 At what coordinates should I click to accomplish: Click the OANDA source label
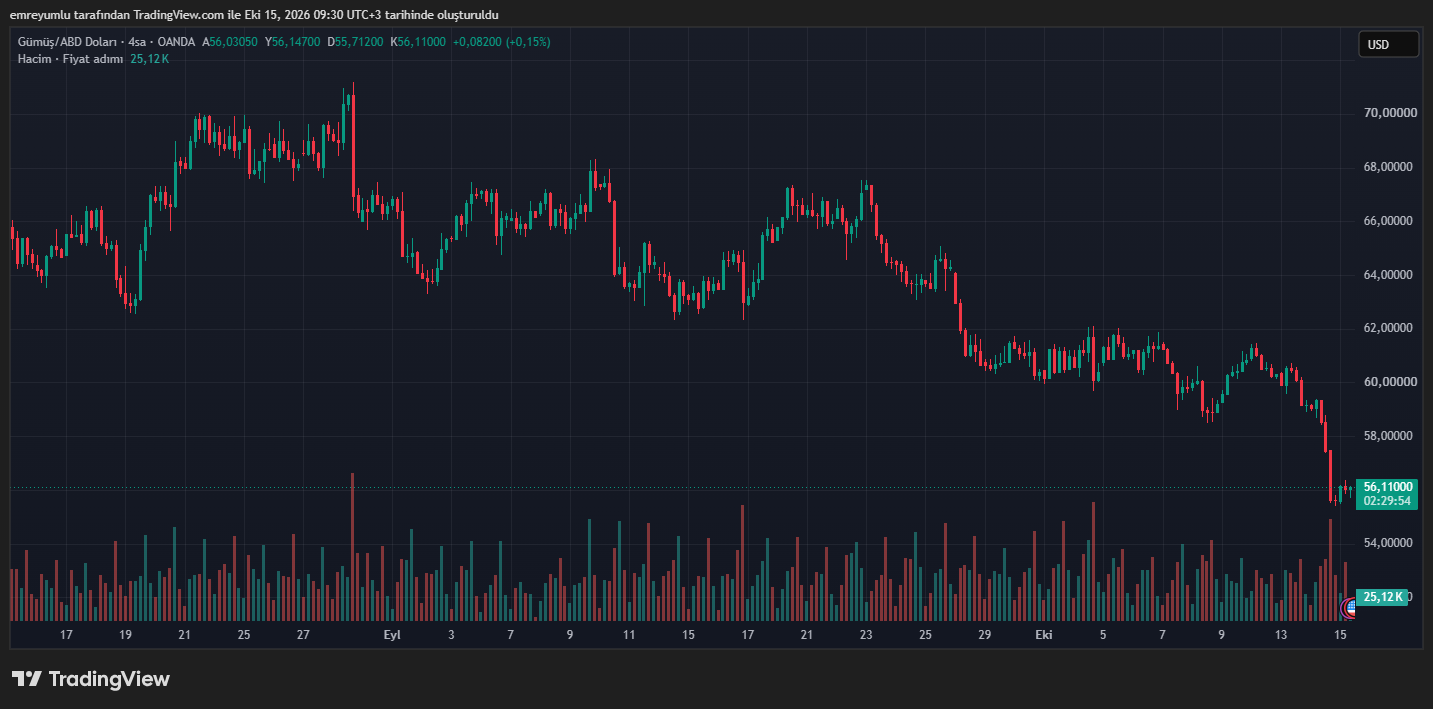pyautogui.click(x=176, y=42)
